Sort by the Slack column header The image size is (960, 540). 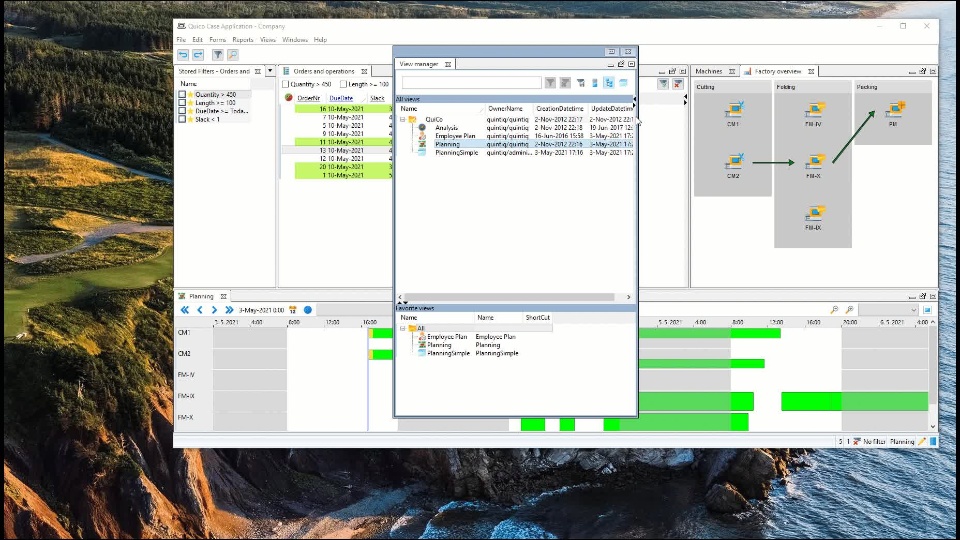click(377, 98)
